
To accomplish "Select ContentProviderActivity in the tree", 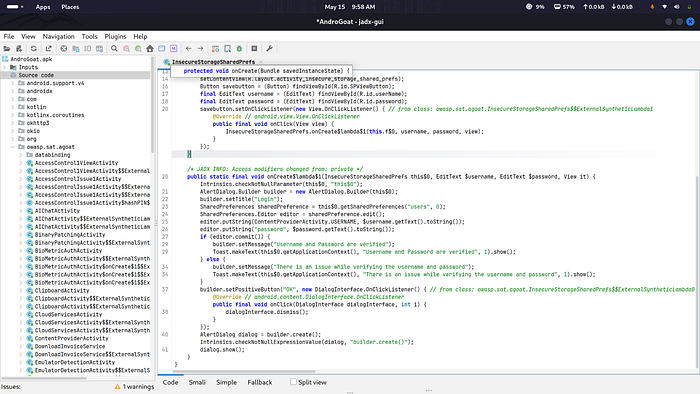I will pyautogui.click(x=71, y=338).
